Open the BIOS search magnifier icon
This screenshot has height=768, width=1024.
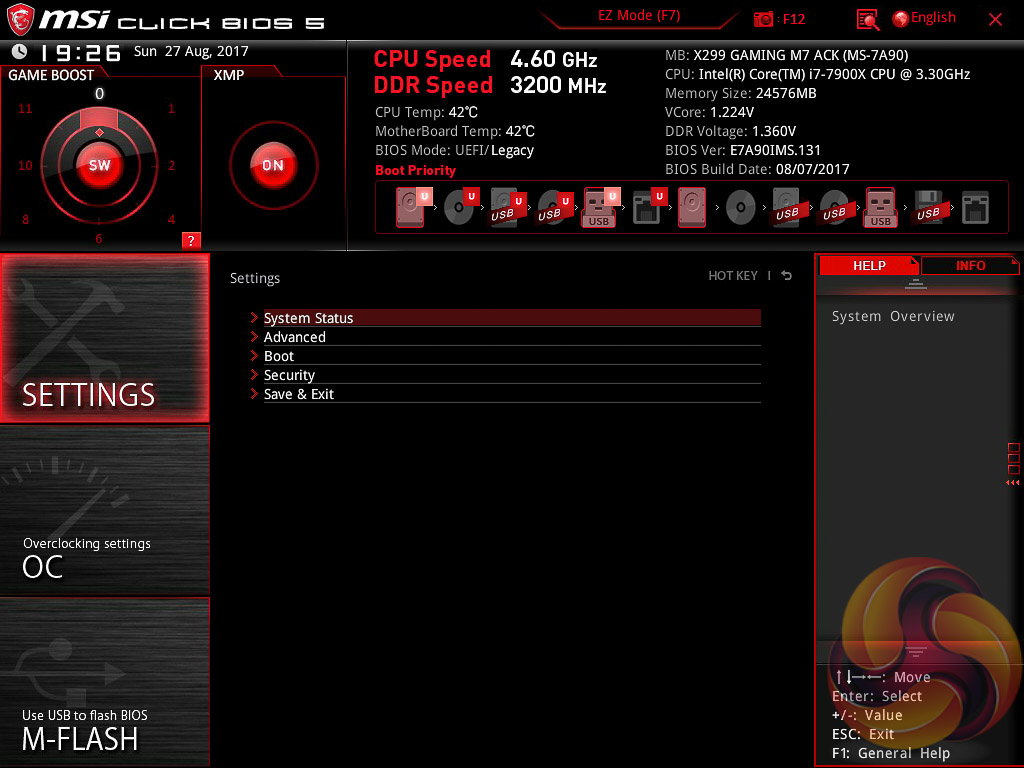(867, 20)
